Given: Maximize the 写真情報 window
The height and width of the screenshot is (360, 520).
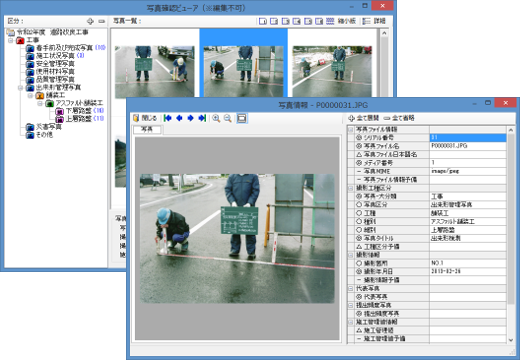Looking at the screenshot, I should pyautogui.click(x=488, y=103).
